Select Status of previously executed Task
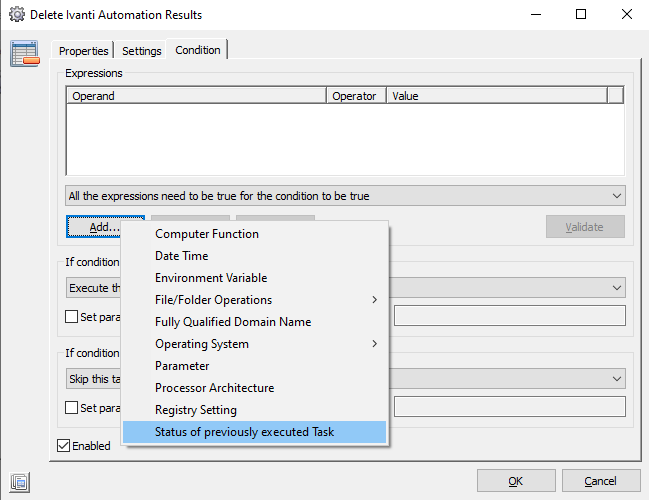 click(255, 432)
